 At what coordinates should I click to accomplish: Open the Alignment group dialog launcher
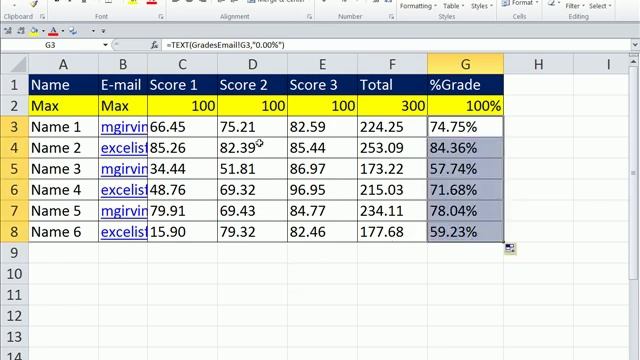pos(309,17)
